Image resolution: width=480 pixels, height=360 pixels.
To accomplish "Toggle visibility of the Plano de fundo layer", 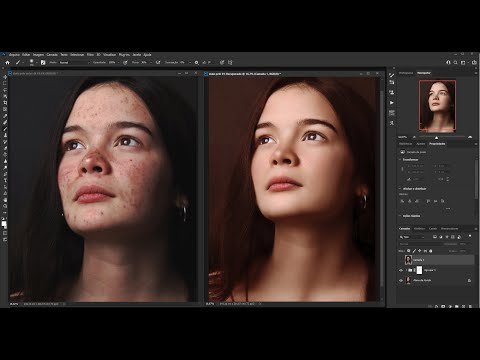I will pos(401,281).
